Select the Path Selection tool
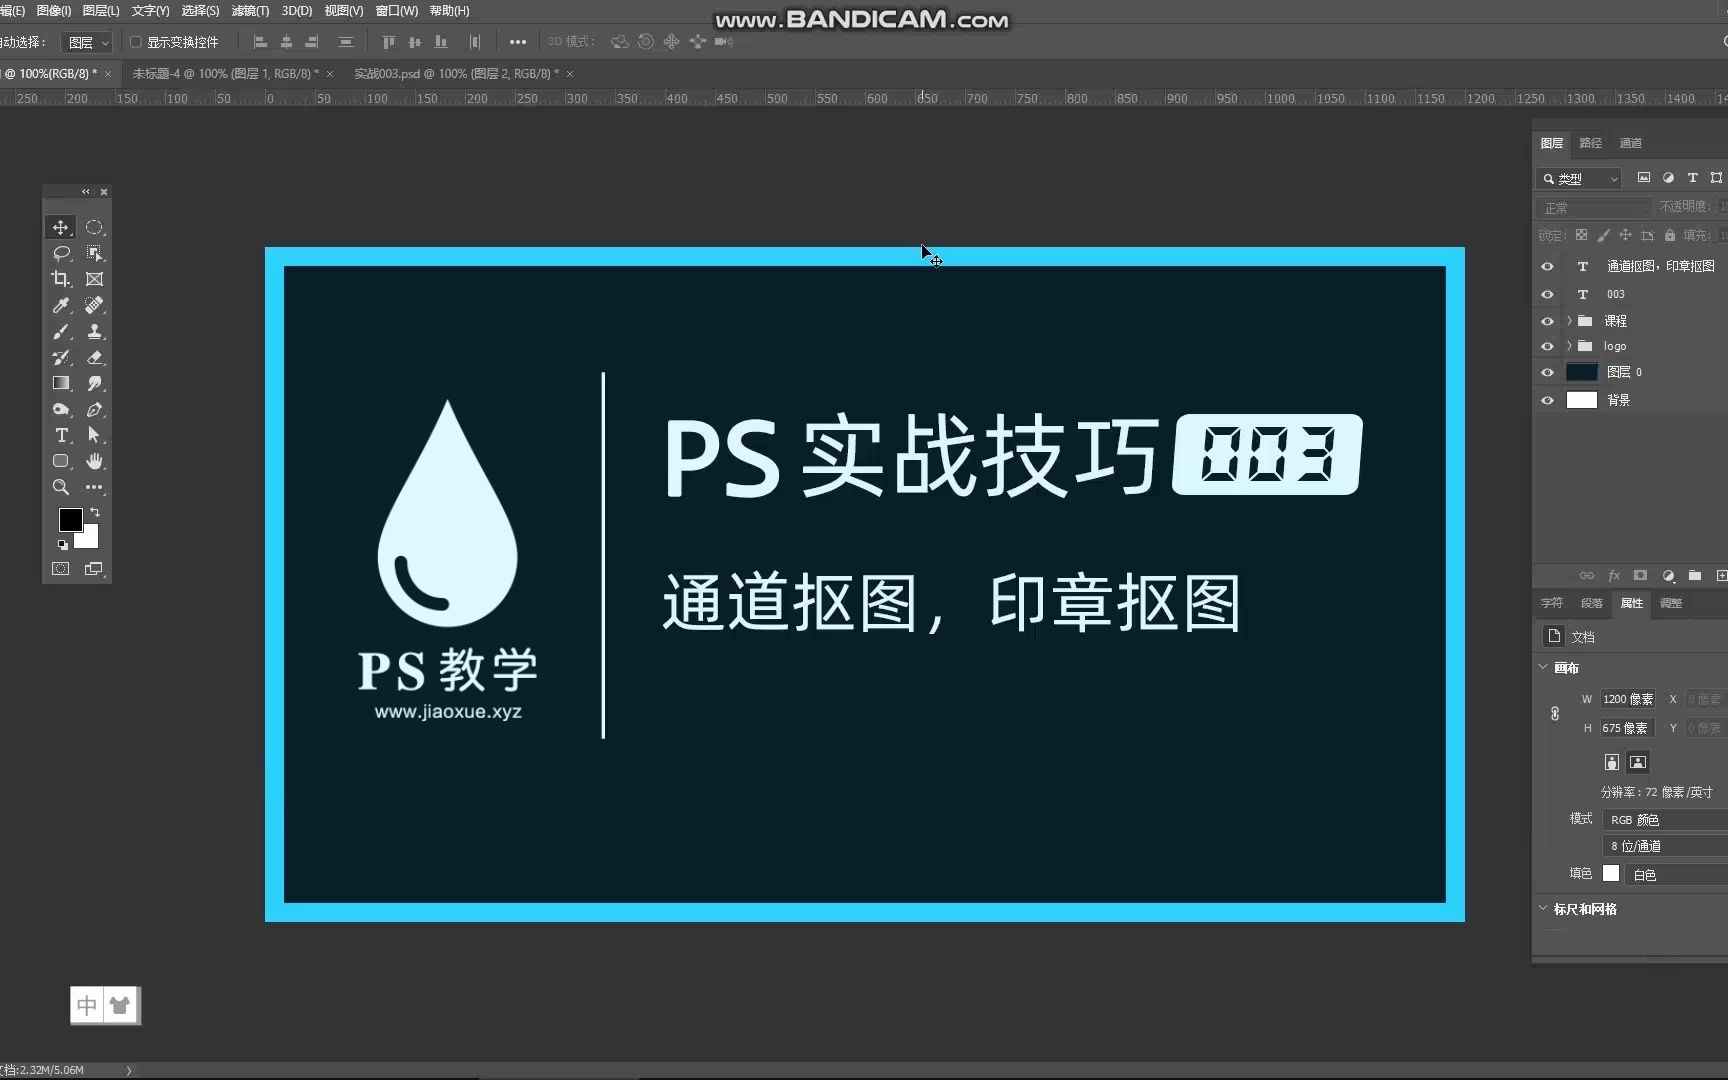Screen dimensions: 1728x1080 click(94, 435)
